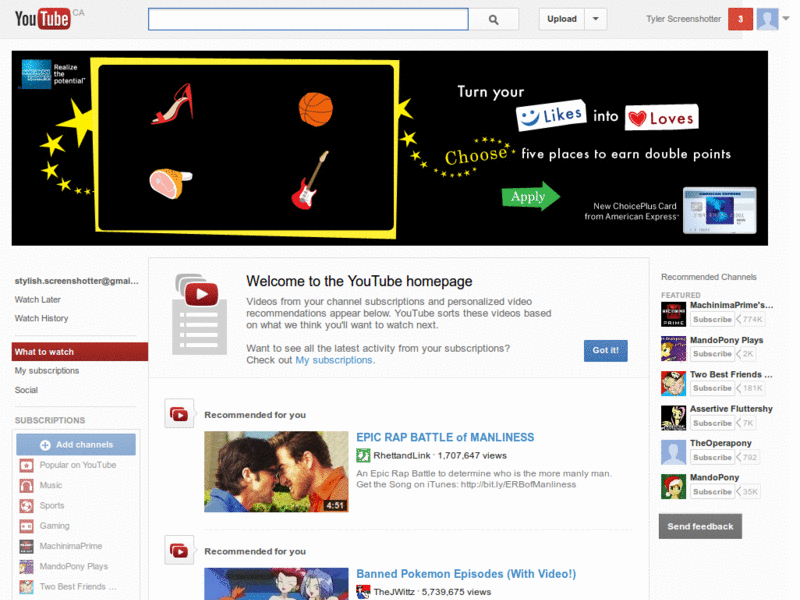Open the stylish.screenshotter account link
The height and width of the screenshot is (600, 800).
pos(77,281)
